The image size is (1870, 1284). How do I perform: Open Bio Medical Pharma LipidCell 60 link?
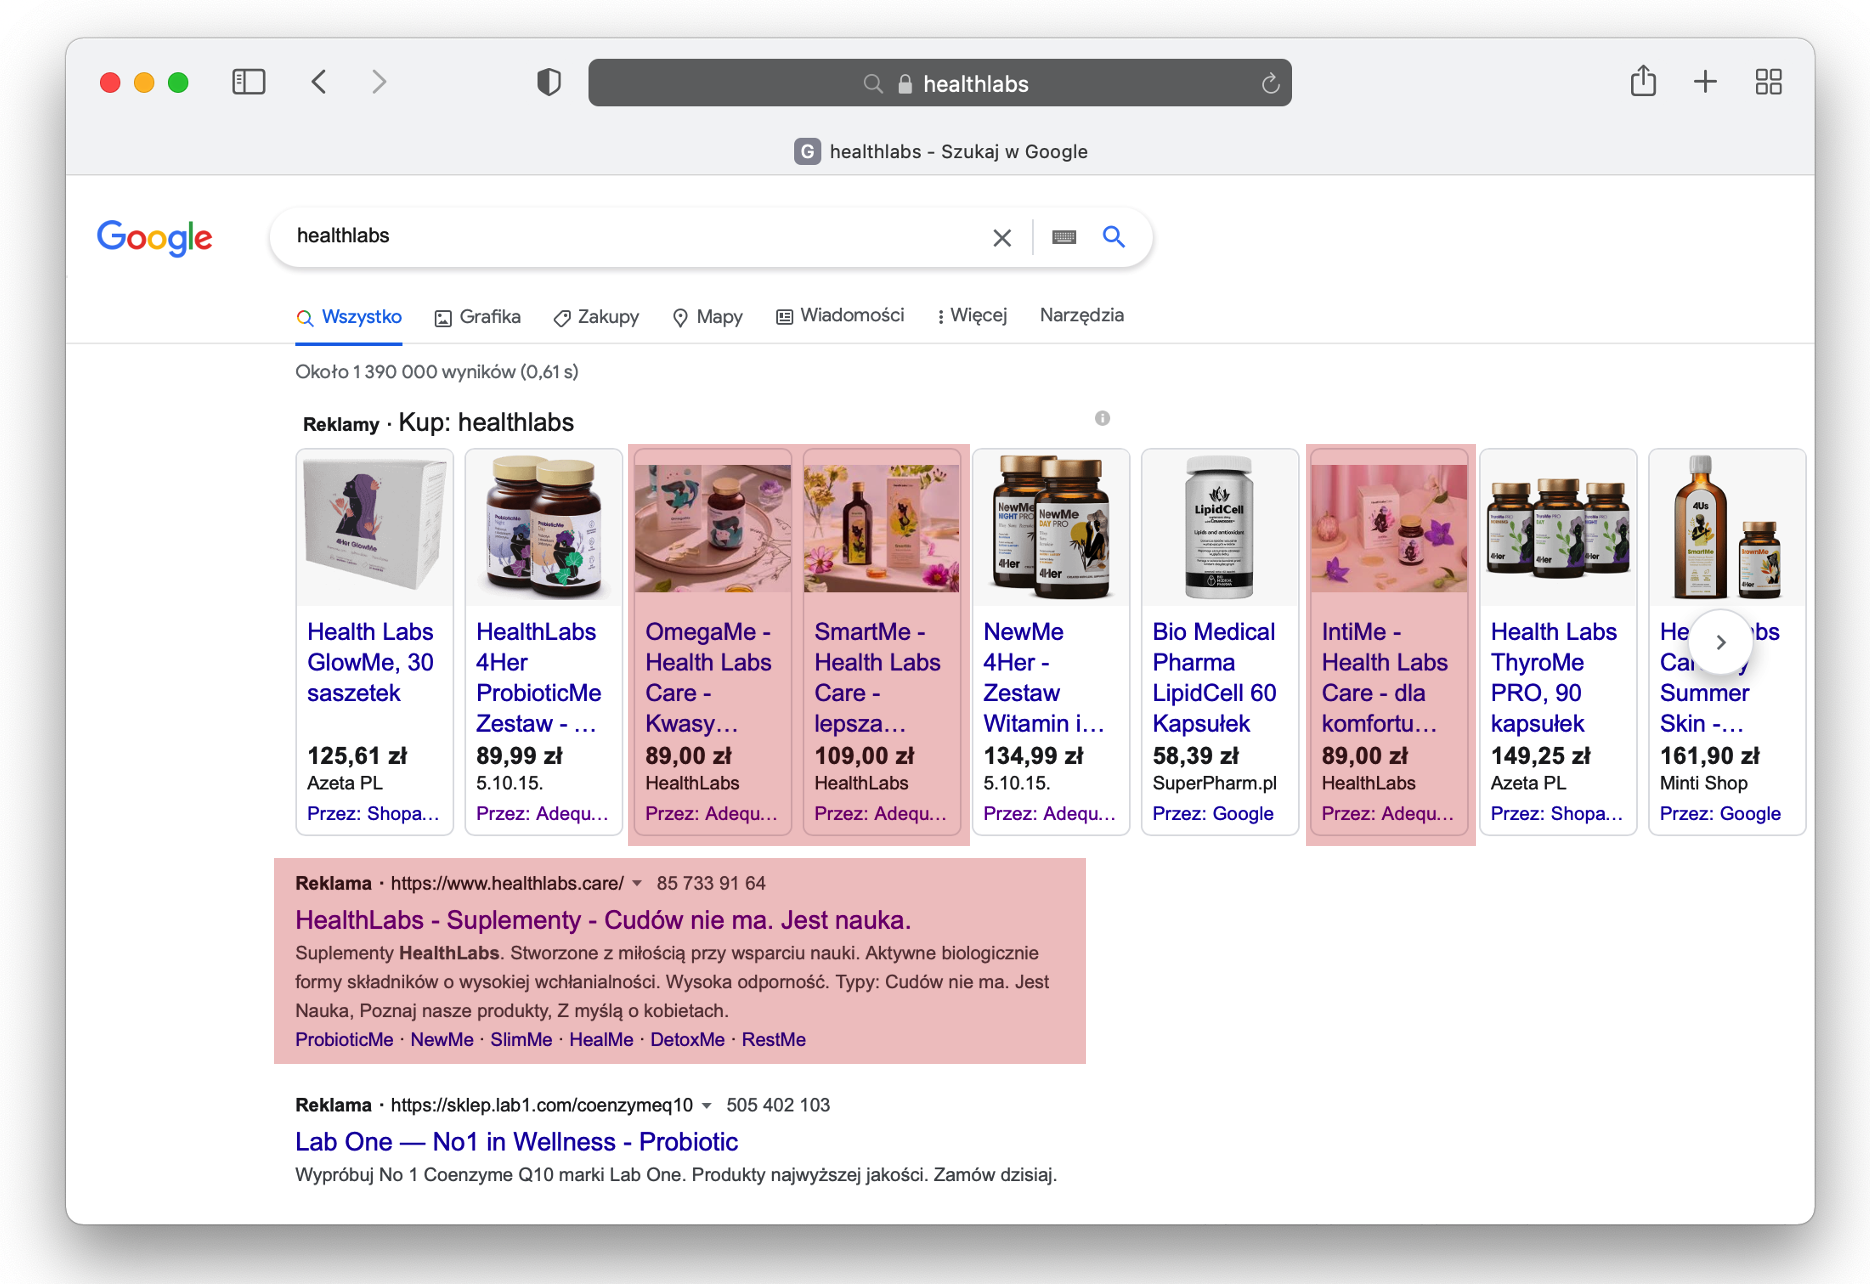1214,677
